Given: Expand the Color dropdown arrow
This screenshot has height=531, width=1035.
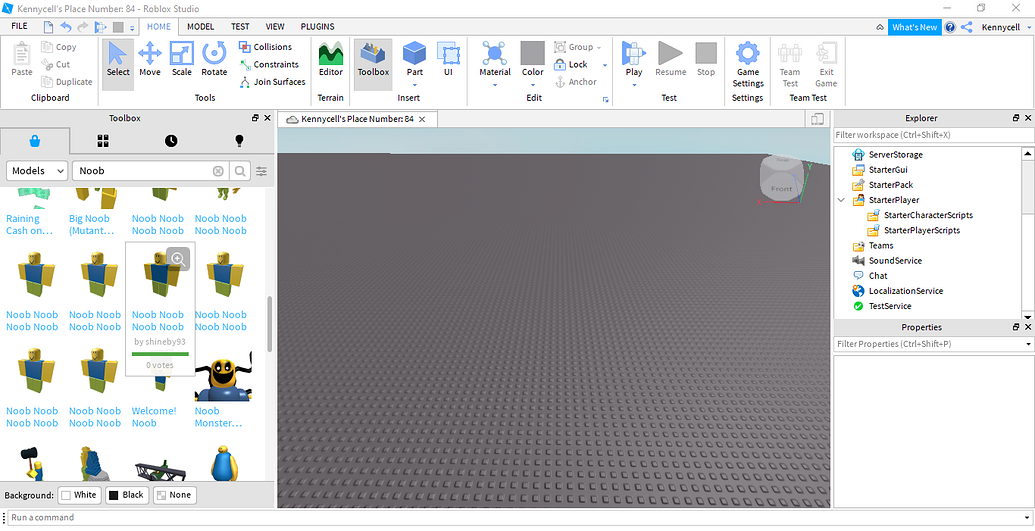Looking at the screenshot, I should click(x=533, y=85).
